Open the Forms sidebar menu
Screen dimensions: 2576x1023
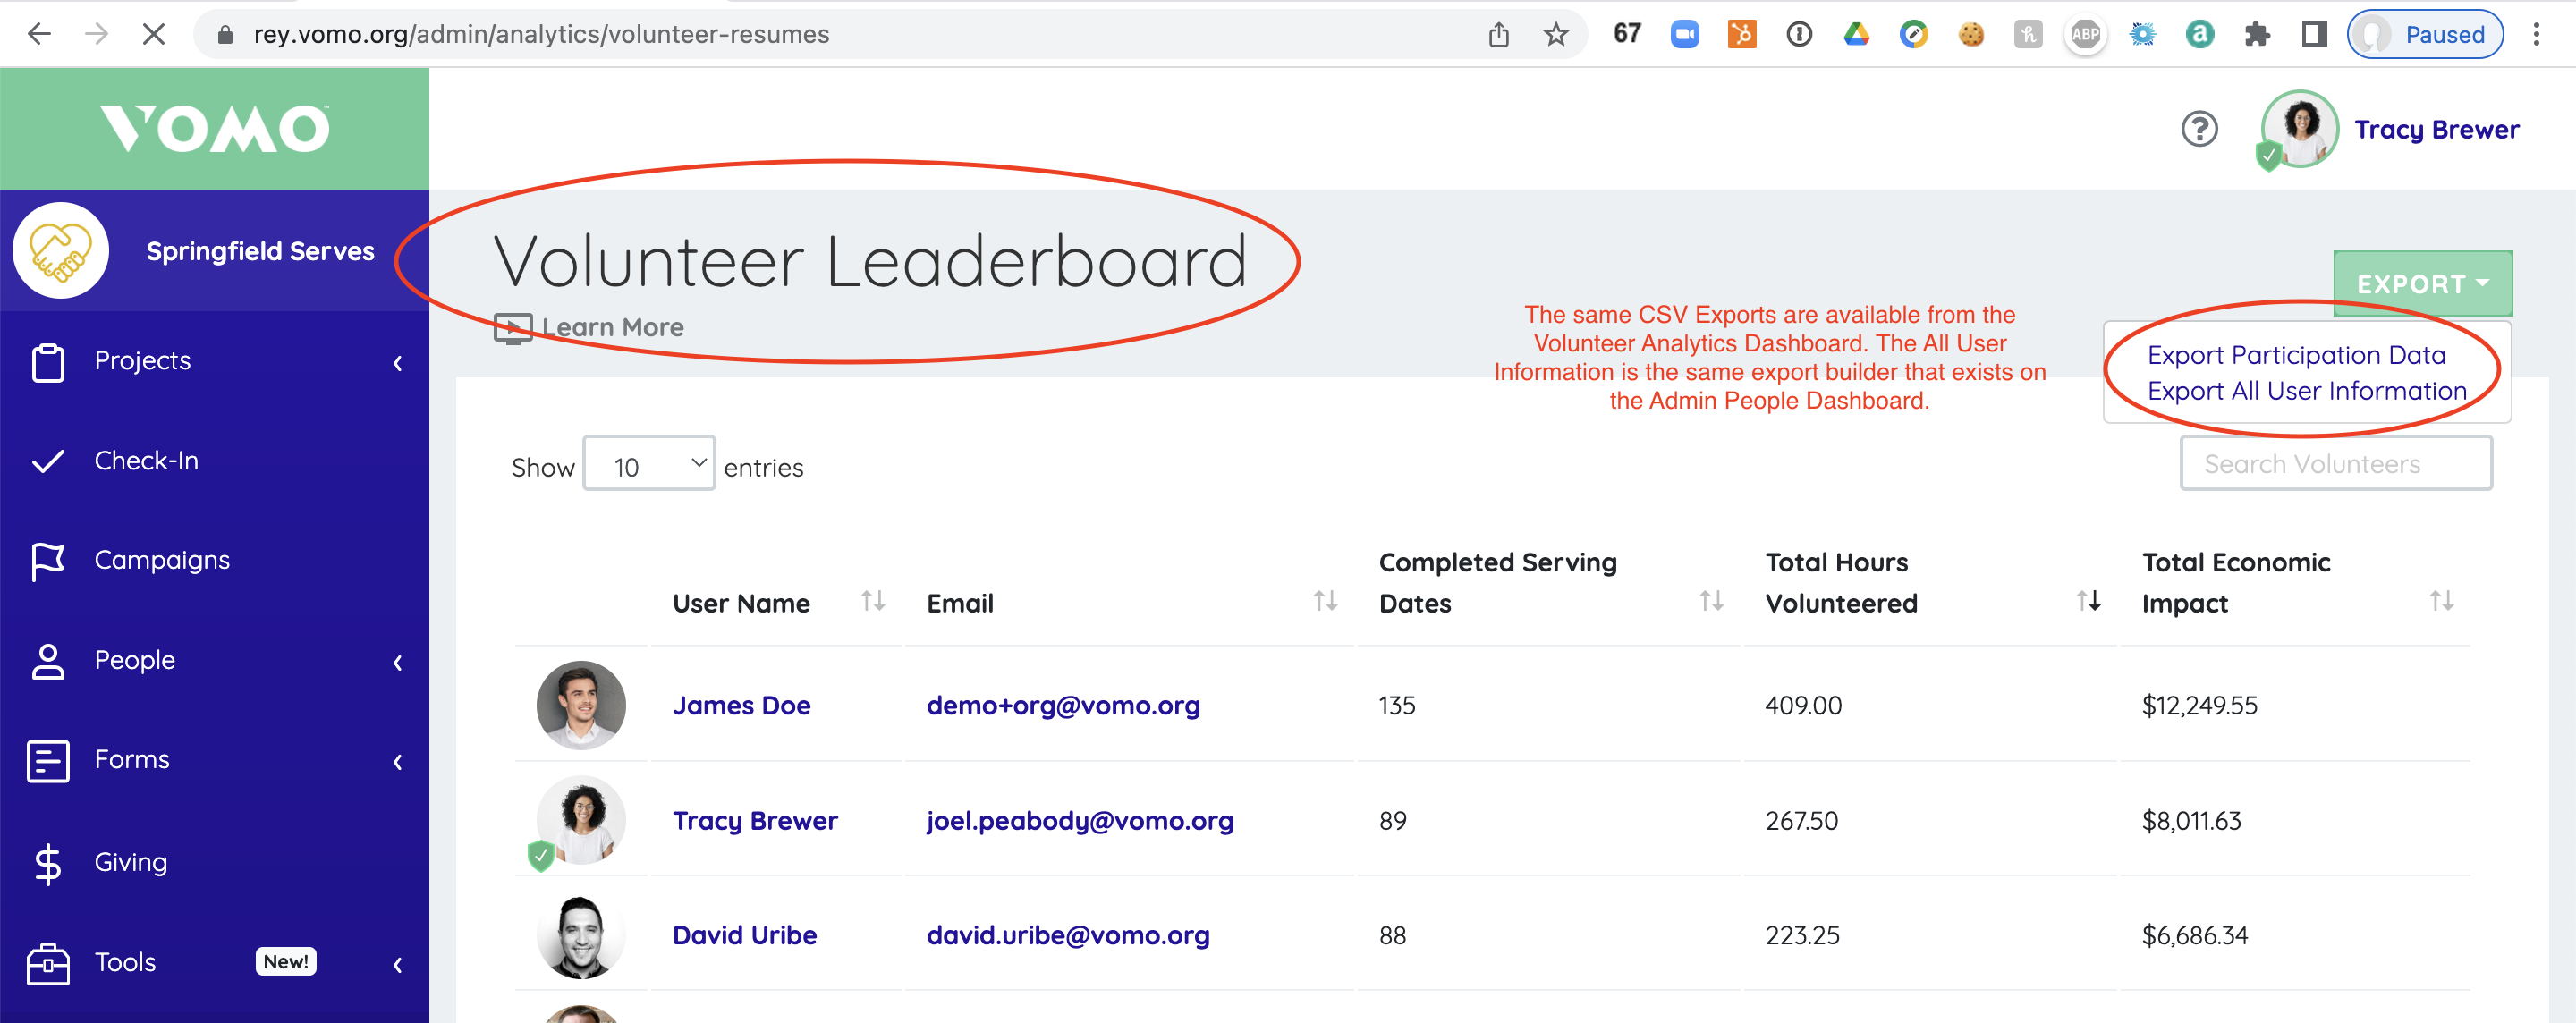[132, 759]
